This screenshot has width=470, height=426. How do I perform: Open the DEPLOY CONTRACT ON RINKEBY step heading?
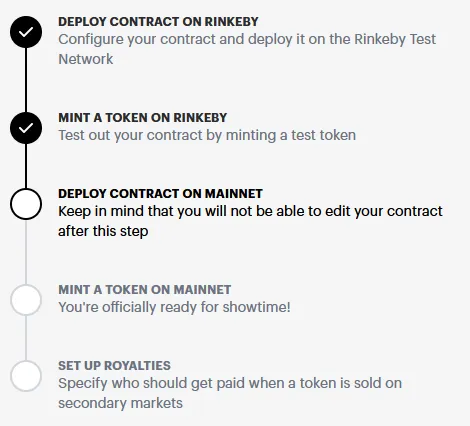point(158,22)
